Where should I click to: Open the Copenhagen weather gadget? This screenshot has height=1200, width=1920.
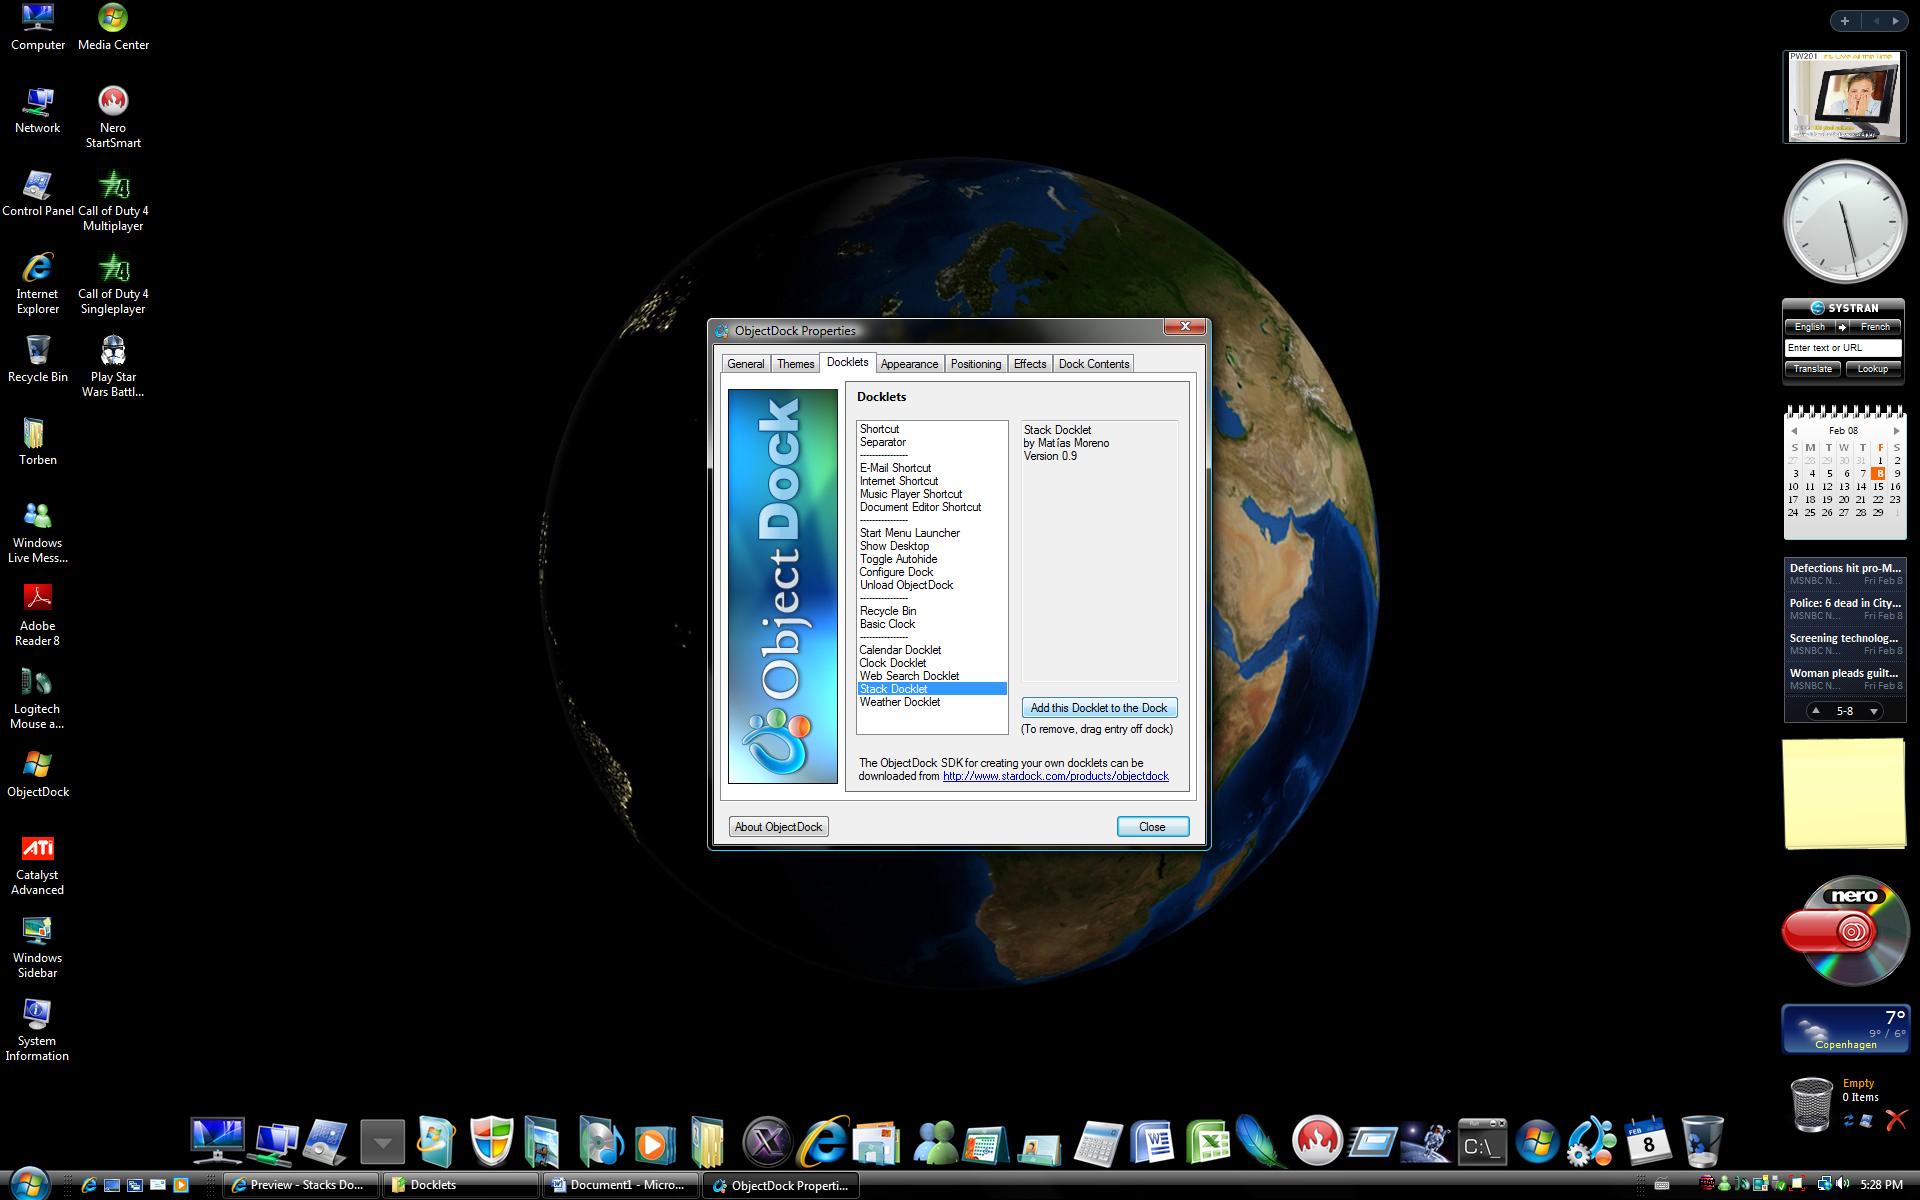[1844, 1030]
